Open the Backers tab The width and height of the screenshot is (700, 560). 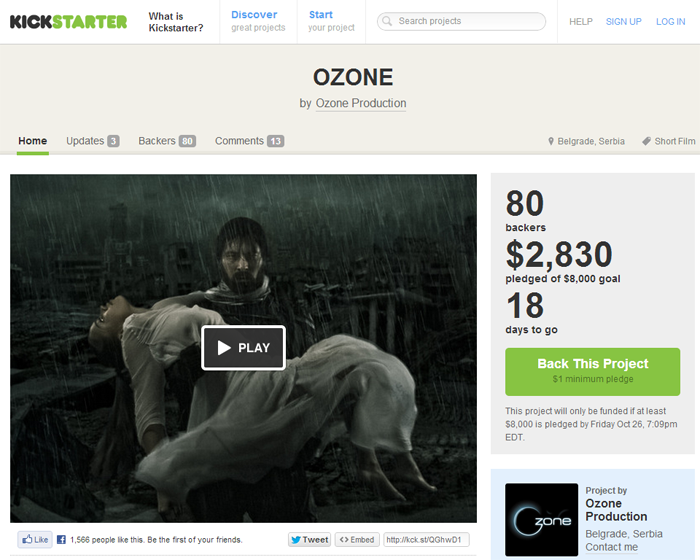pyautogui.click(x=167, y=141)
